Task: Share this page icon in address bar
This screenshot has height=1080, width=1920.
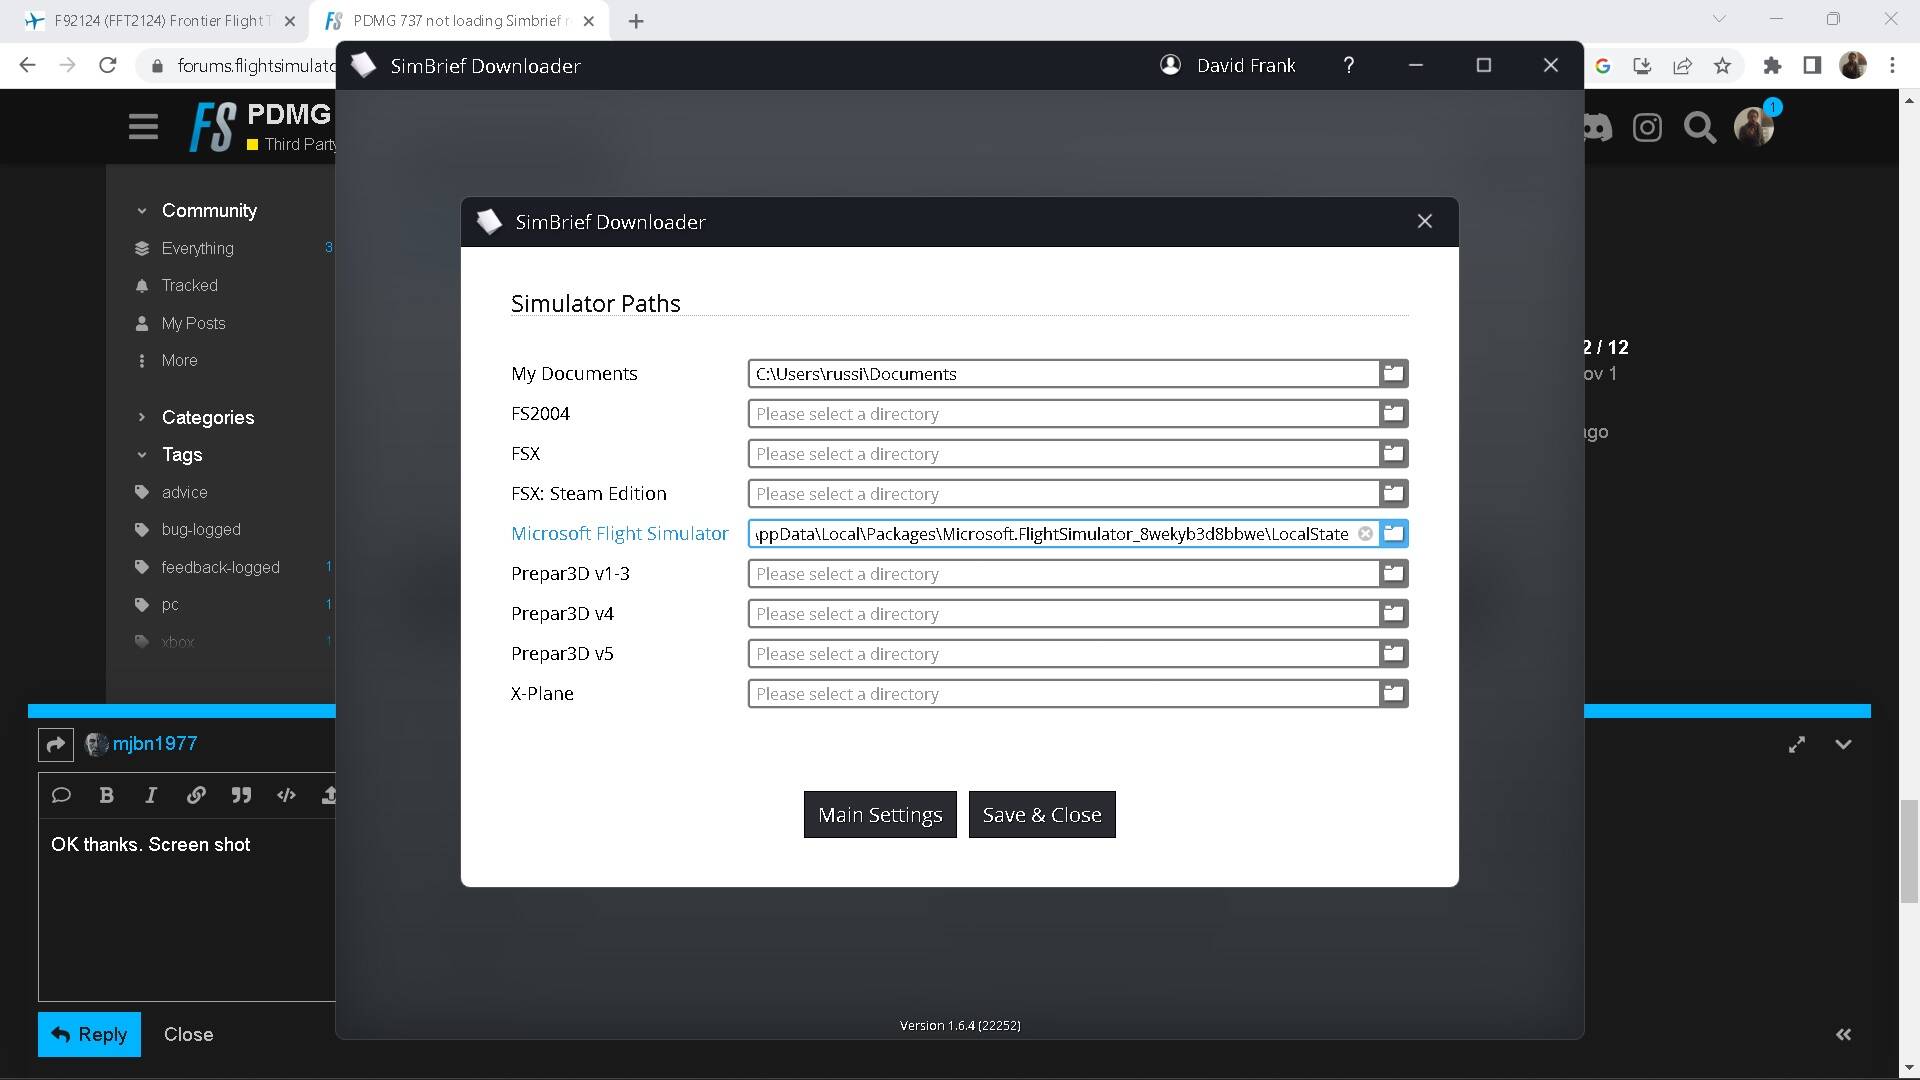Action: (1682, 65)
